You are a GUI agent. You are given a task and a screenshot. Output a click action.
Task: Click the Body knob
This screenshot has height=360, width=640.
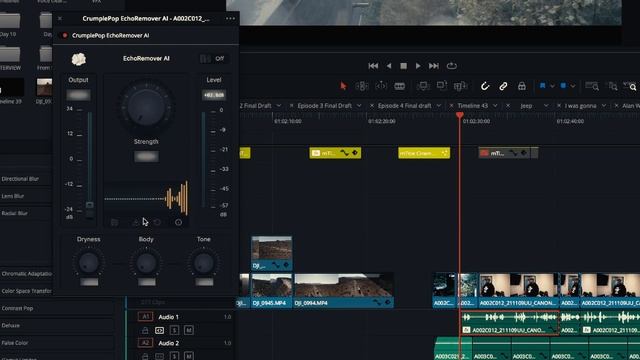pyautogui.click(x=146, y=262)
